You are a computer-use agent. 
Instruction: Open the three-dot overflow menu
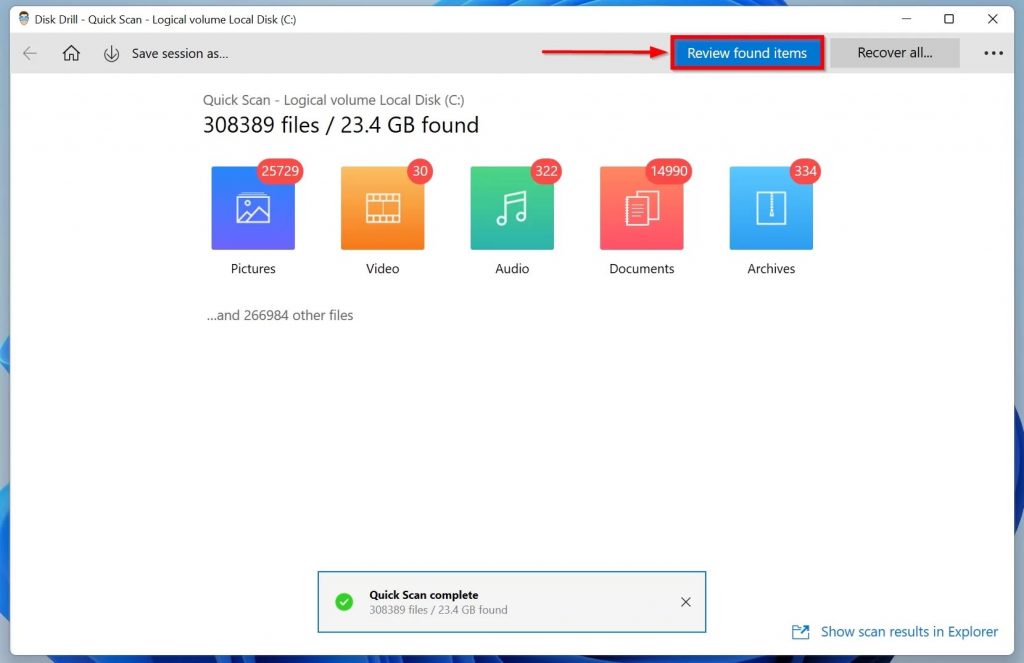coord(993,53)
